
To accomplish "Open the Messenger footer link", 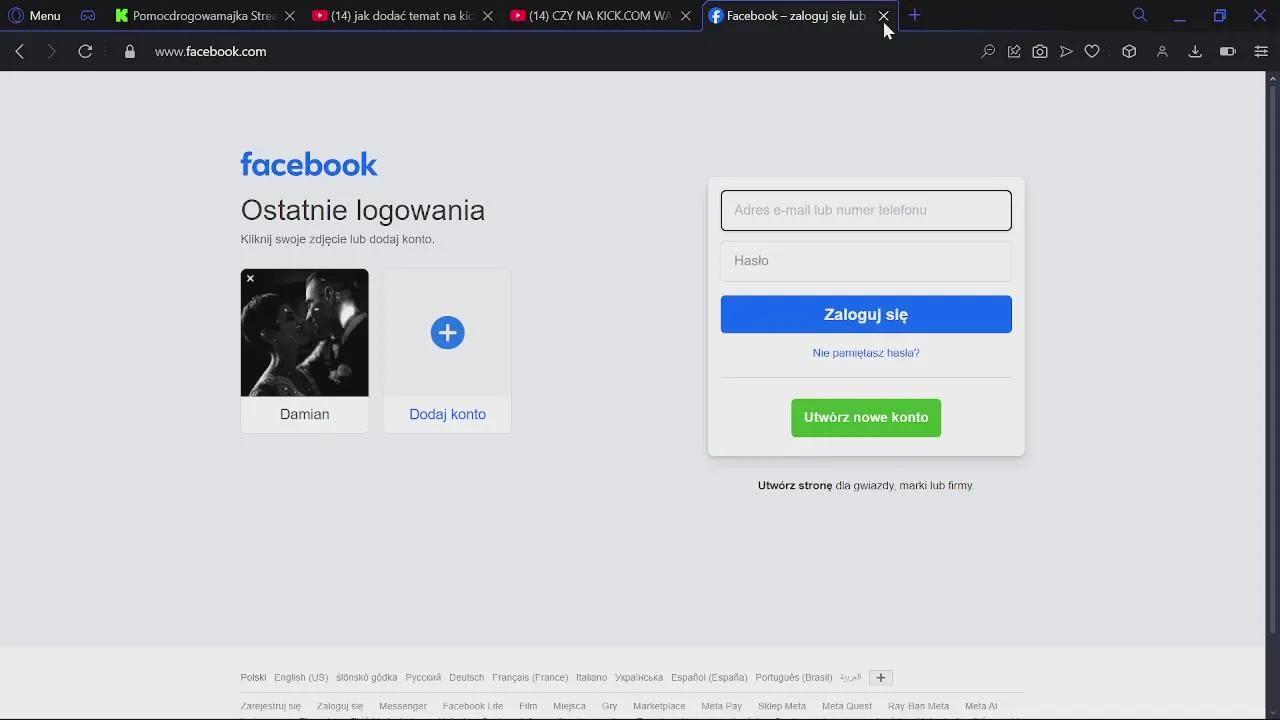I will click(x=403, y=706).
